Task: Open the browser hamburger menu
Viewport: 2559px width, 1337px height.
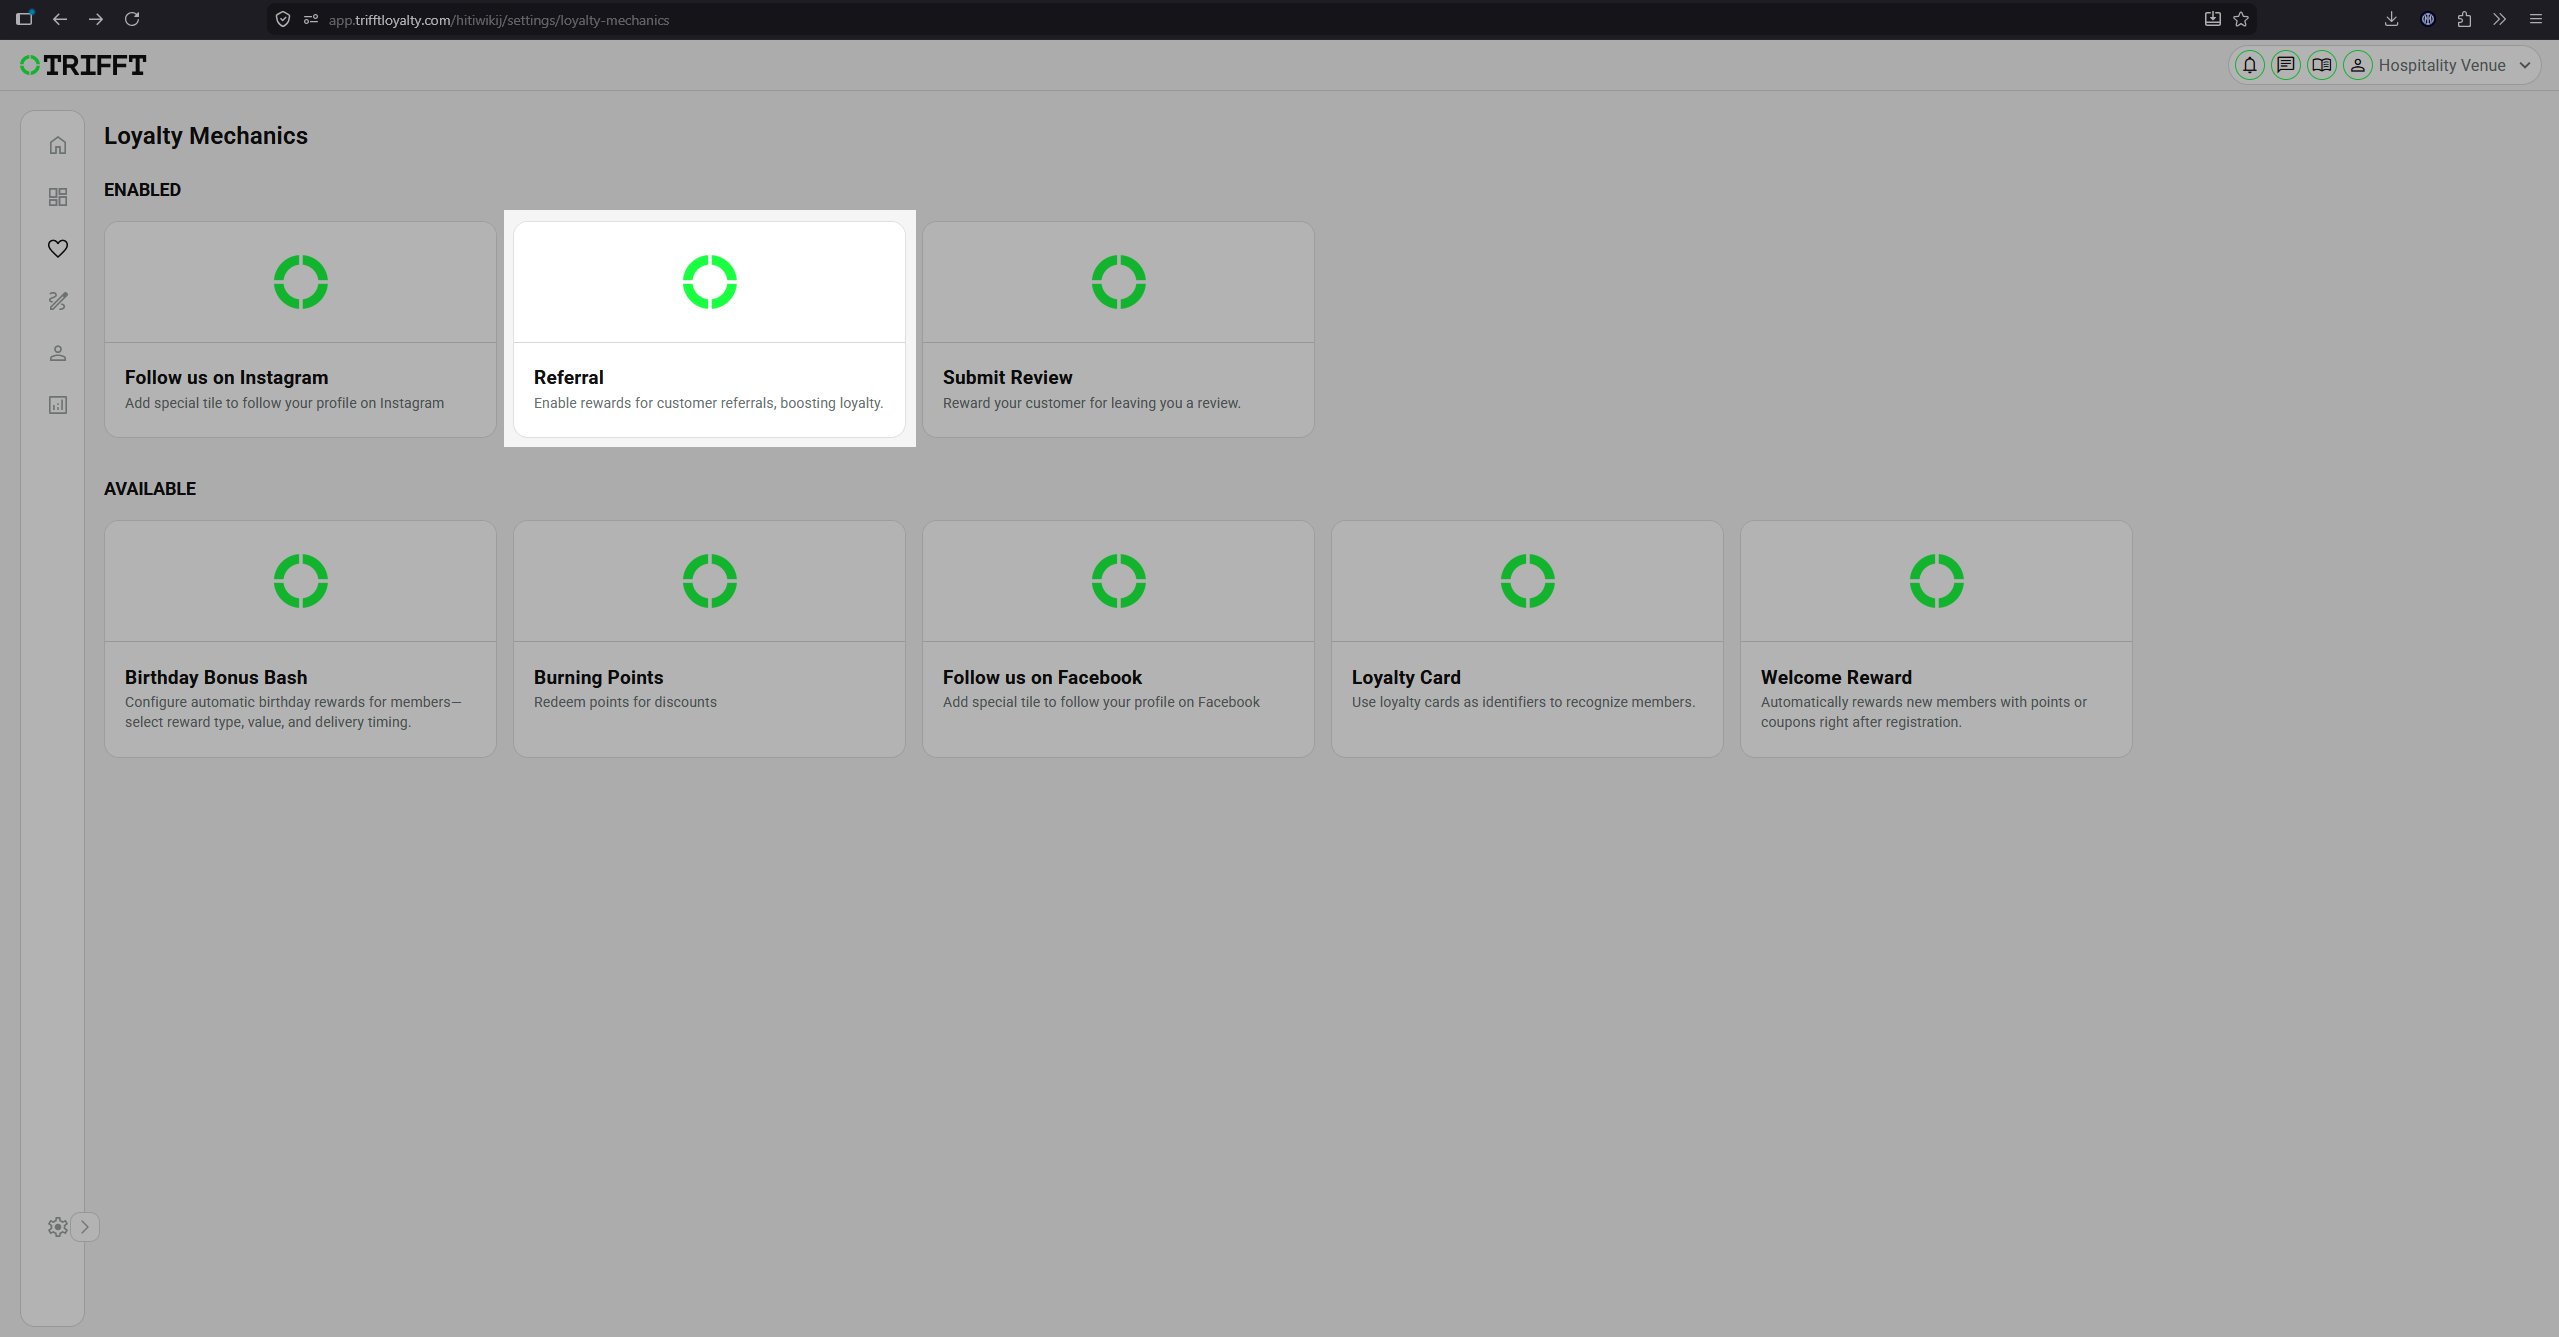Action: 2536,19
